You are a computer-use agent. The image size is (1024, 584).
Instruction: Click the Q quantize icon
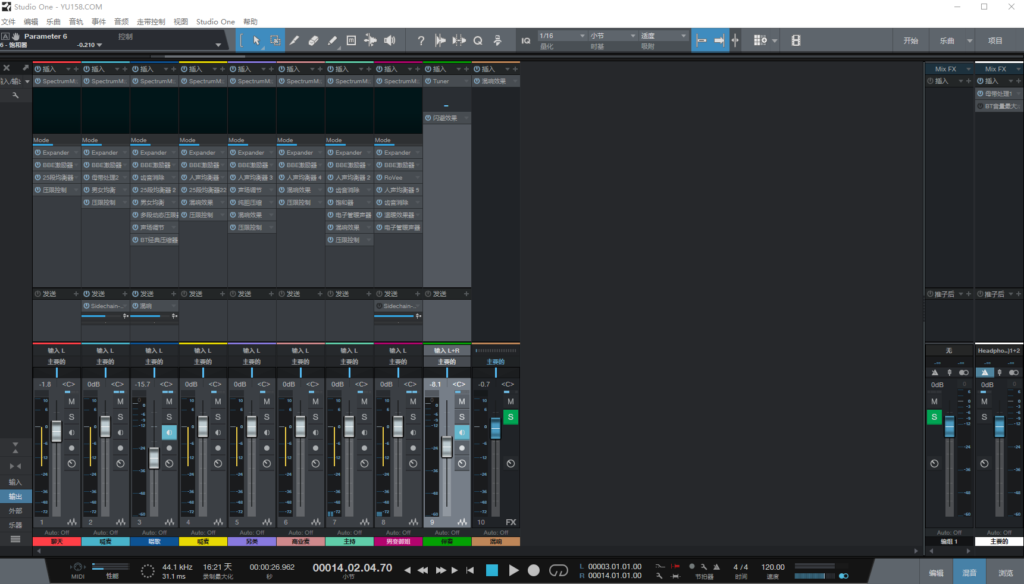point(478,40)
